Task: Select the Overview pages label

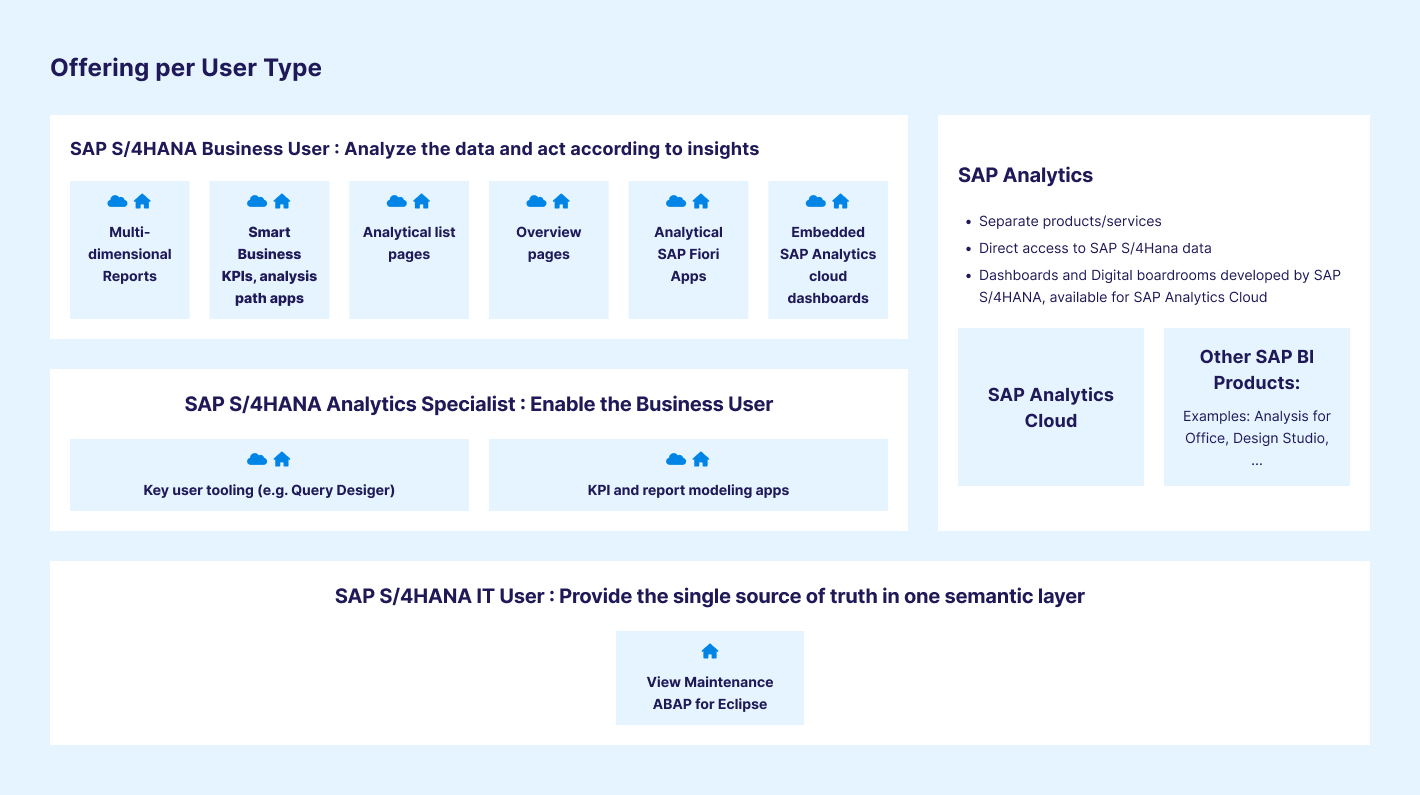Action: [x=548, y=243]
